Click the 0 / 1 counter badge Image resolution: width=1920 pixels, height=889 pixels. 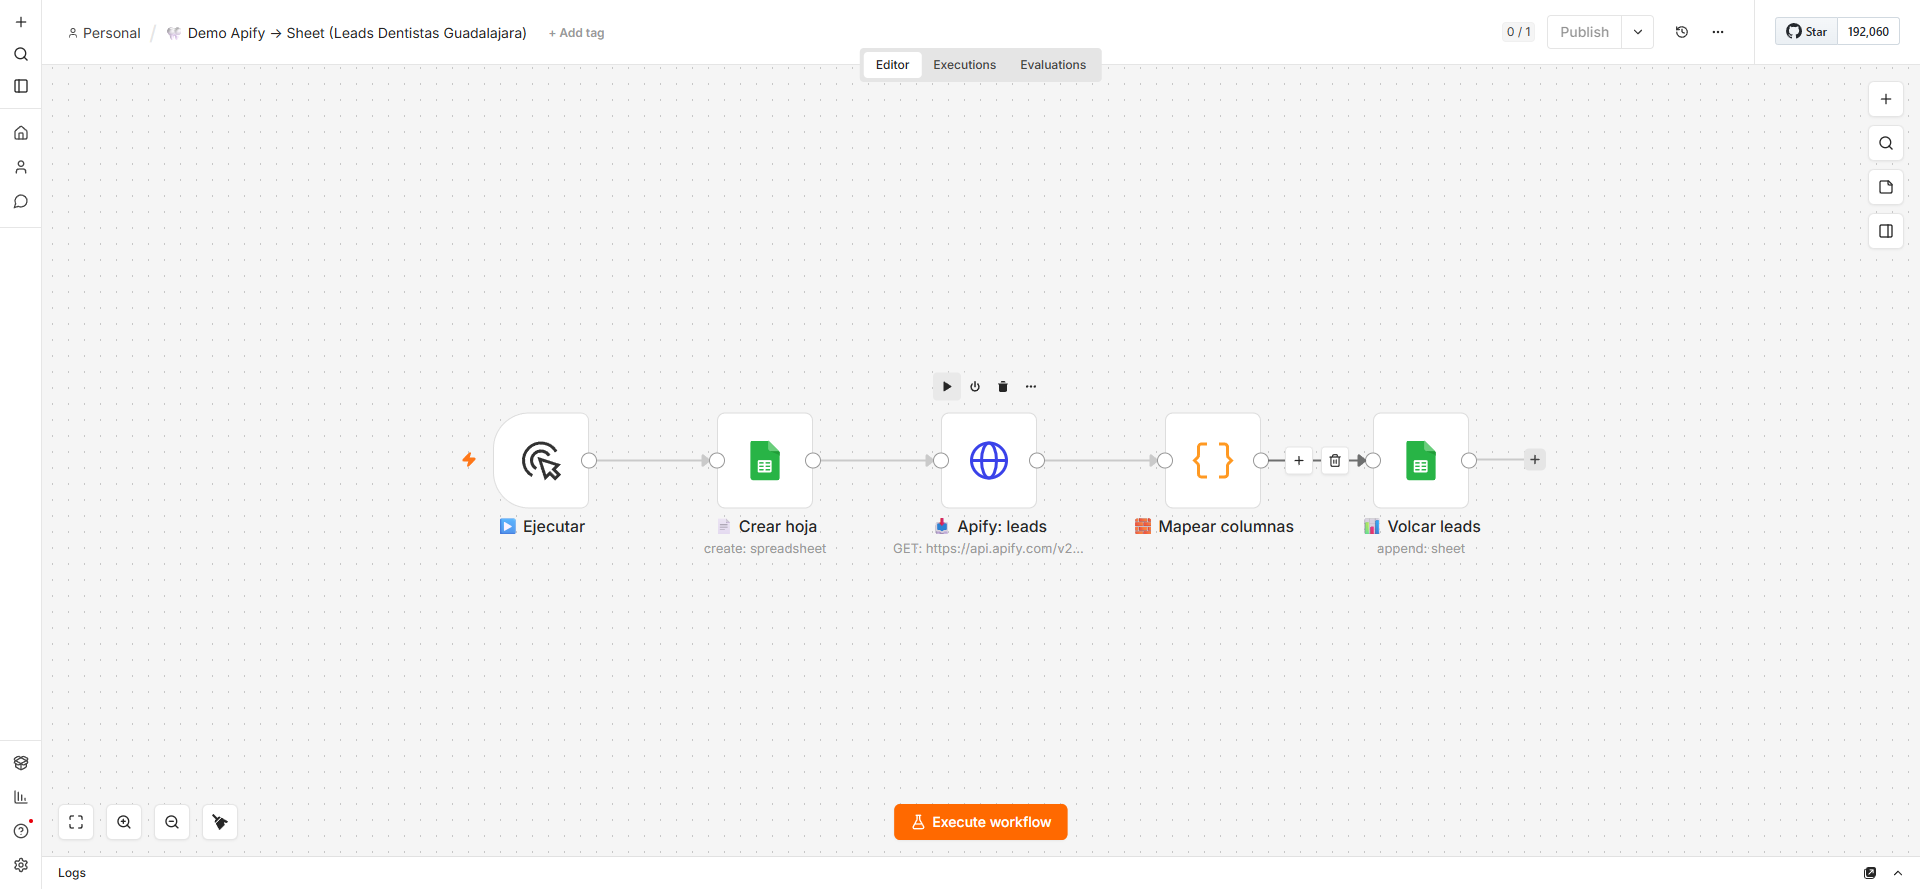click(x=1518, y=32)
